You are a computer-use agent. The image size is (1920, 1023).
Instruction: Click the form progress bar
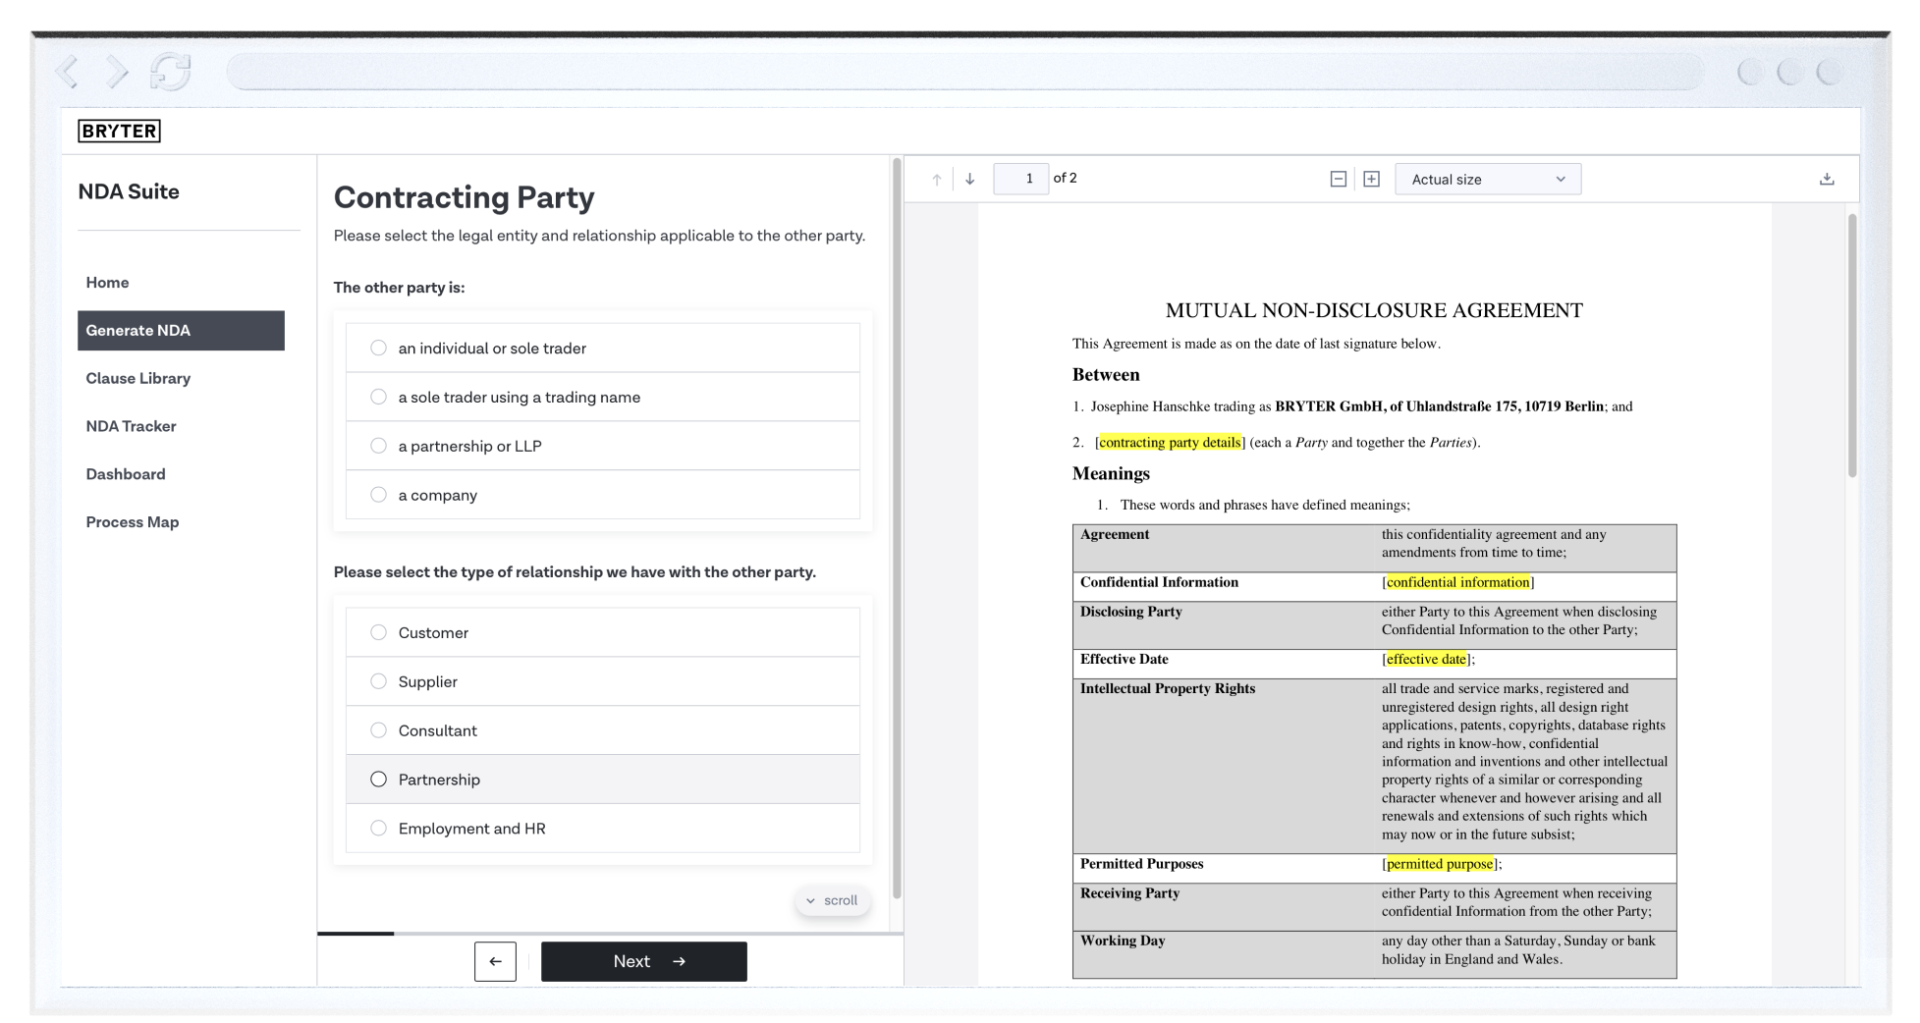[x=610, y=933]
